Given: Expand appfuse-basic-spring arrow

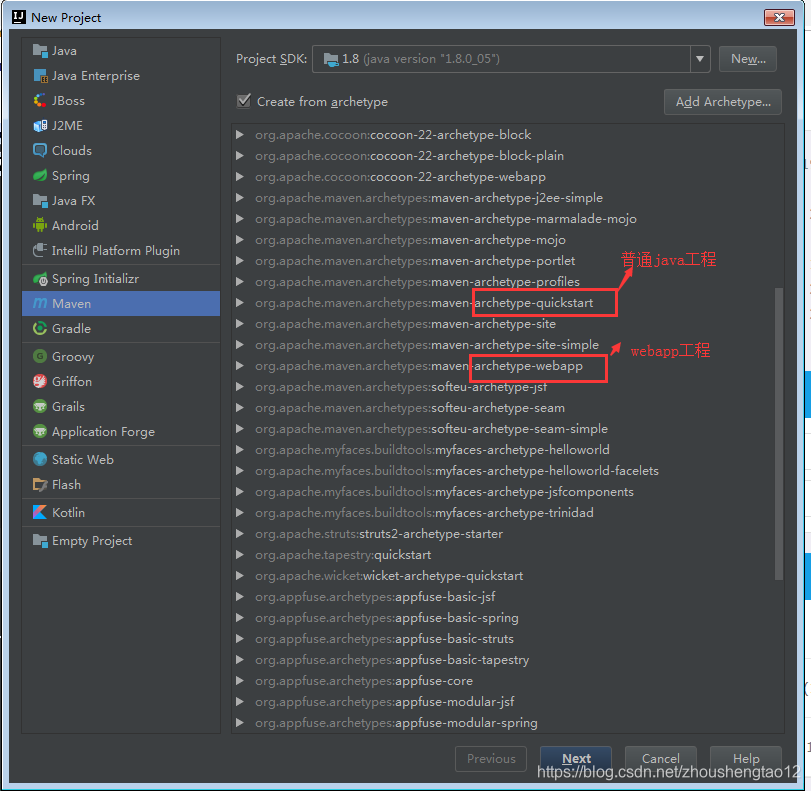Looking at the screenshot, I should (239, 618).
